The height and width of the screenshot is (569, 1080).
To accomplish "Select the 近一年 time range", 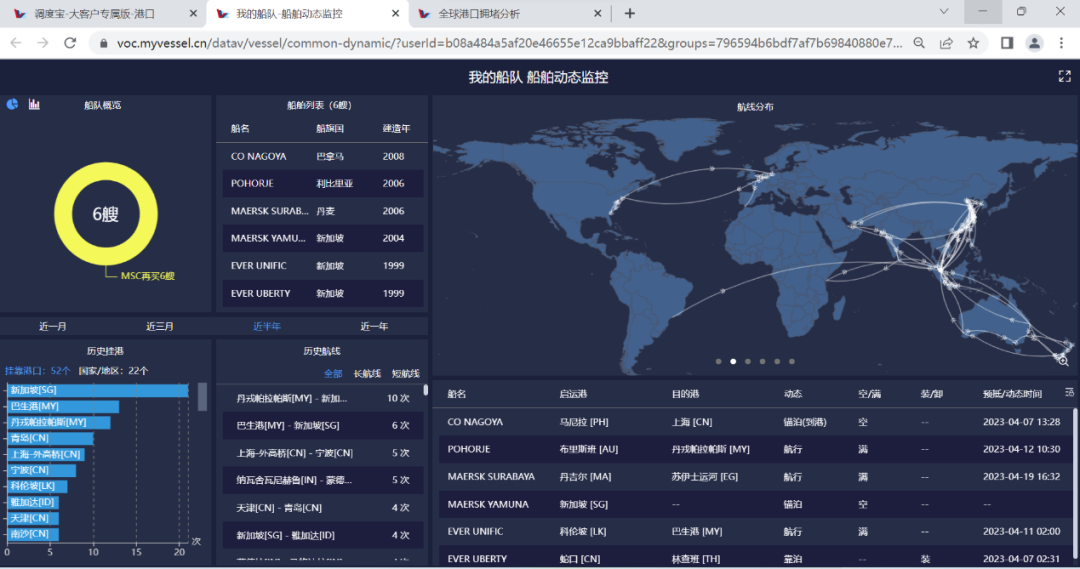I will [374, 326].
